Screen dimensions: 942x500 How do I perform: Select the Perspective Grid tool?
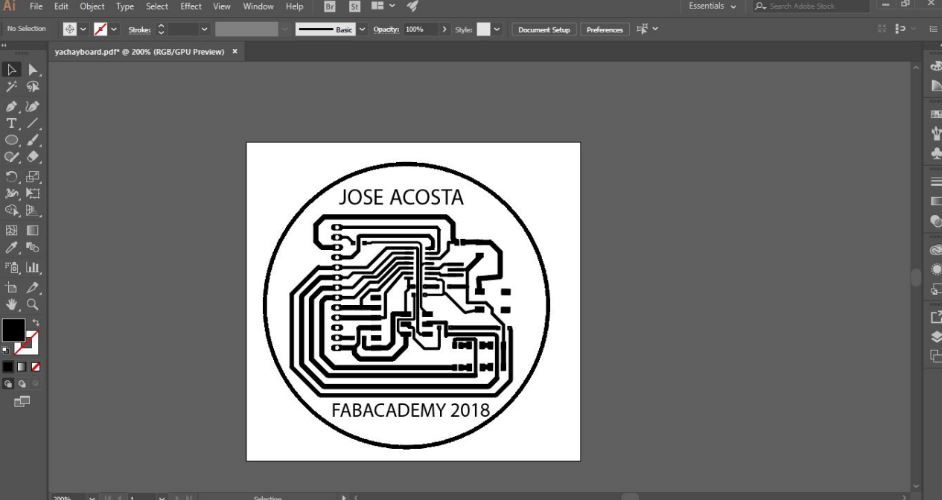pos(33,211)
